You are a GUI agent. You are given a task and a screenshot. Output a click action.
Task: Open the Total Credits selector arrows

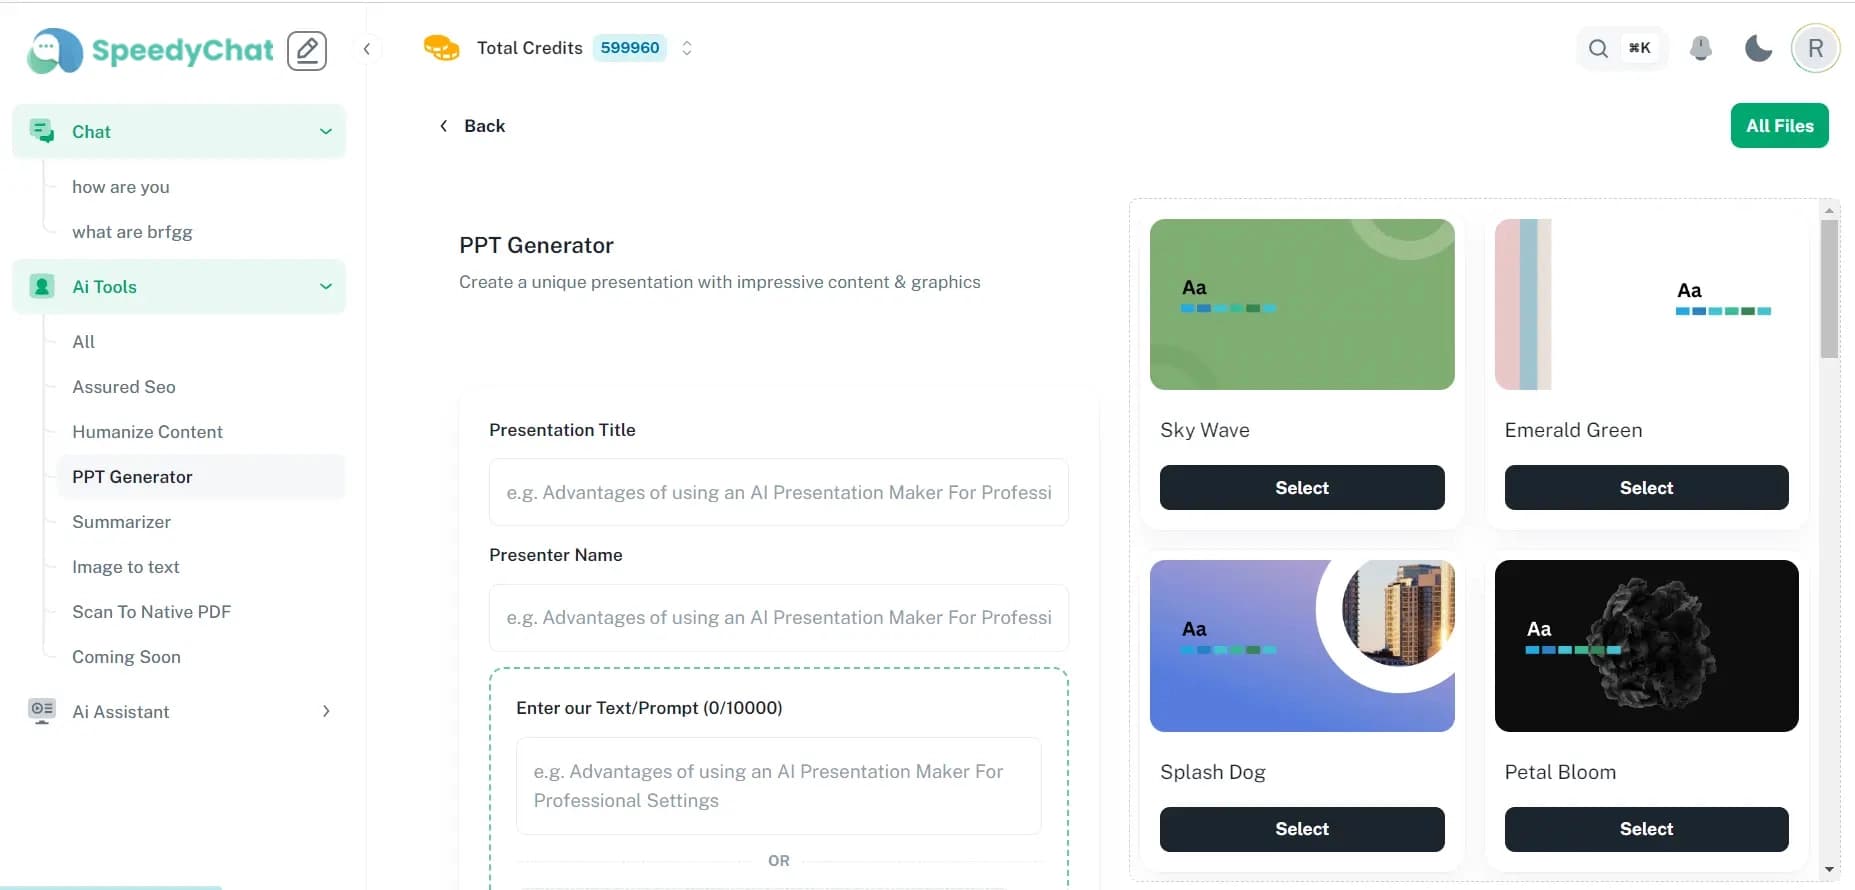(687, 48)
